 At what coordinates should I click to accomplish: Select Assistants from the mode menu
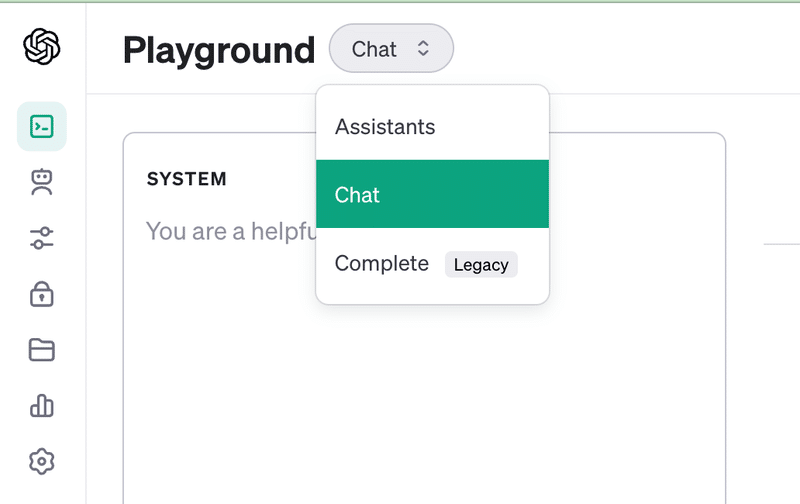tap(433, 127)
